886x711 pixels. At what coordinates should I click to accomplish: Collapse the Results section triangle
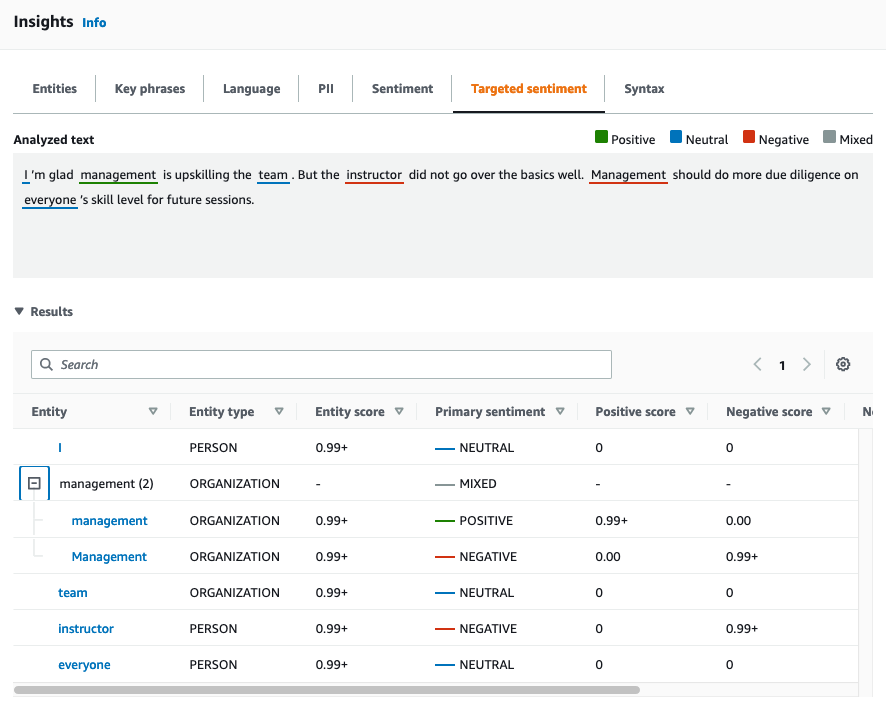pyautogui.click(x=19, y=312)
